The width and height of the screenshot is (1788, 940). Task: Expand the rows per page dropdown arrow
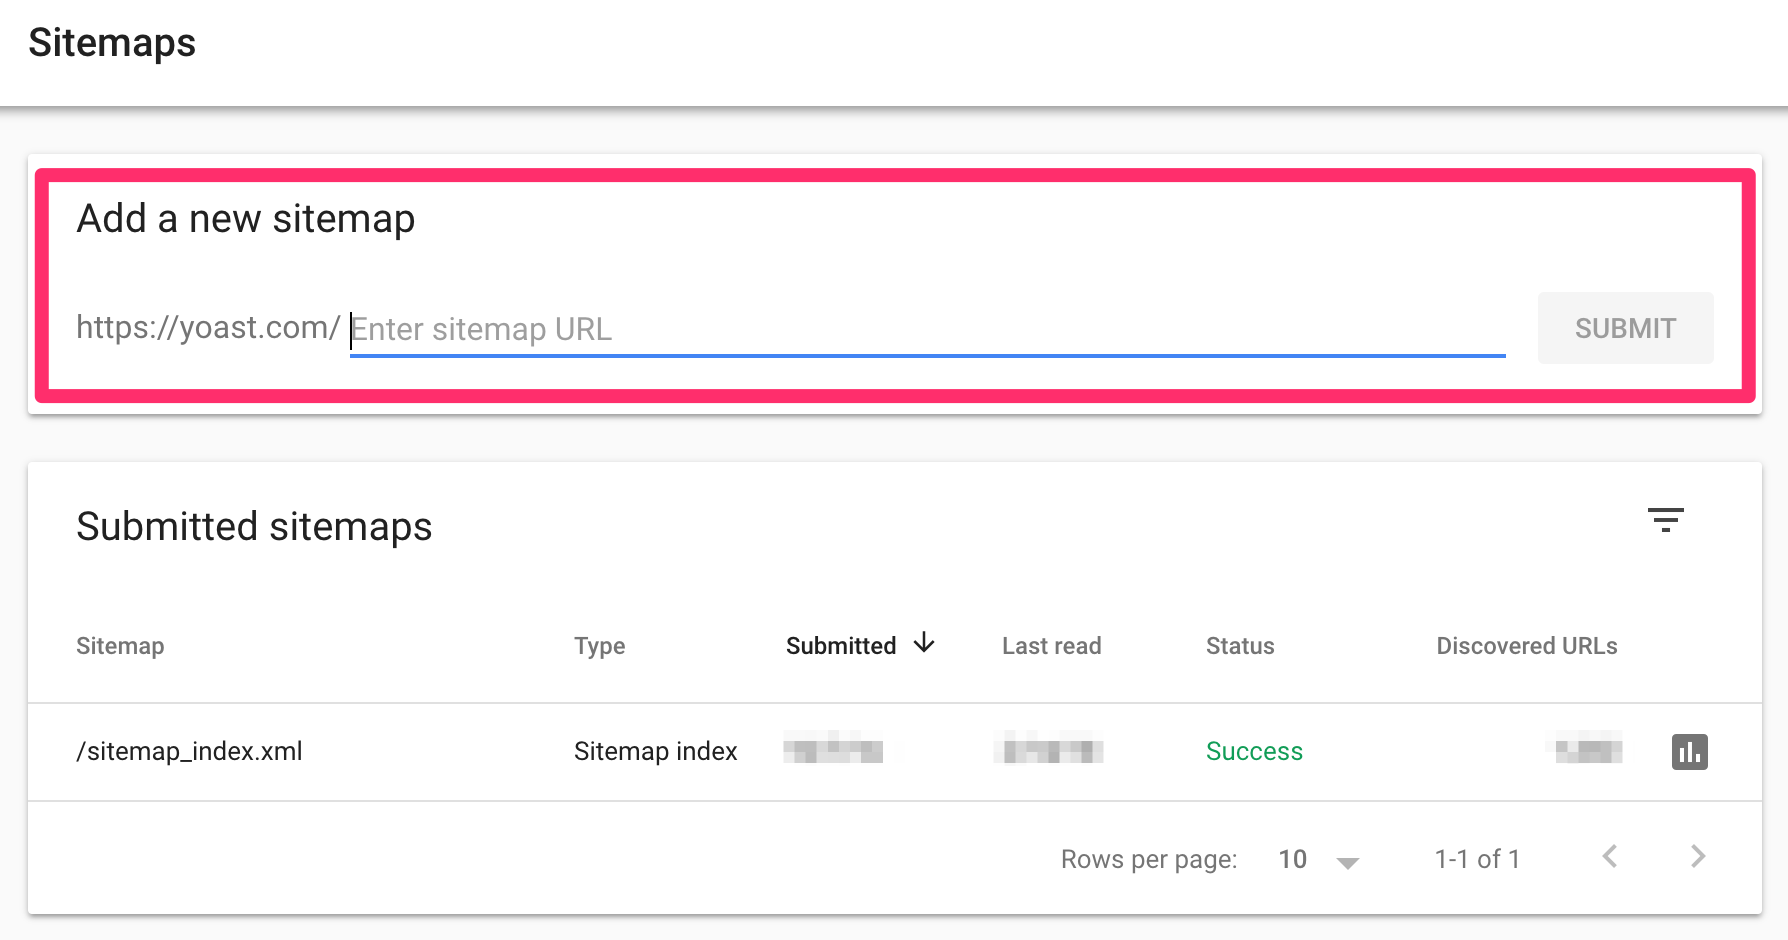click(1347, 862)
